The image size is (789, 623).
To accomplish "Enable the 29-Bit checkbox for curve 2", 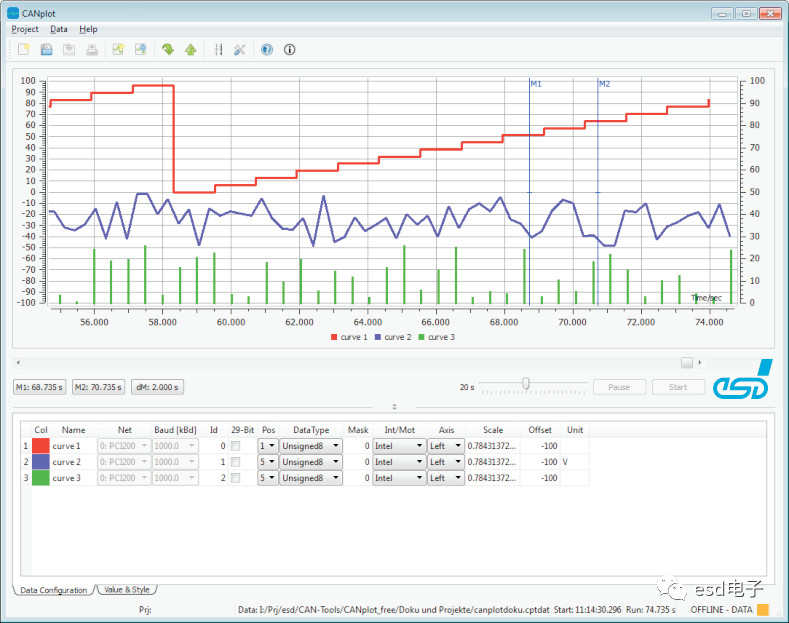I will (236, 462).
